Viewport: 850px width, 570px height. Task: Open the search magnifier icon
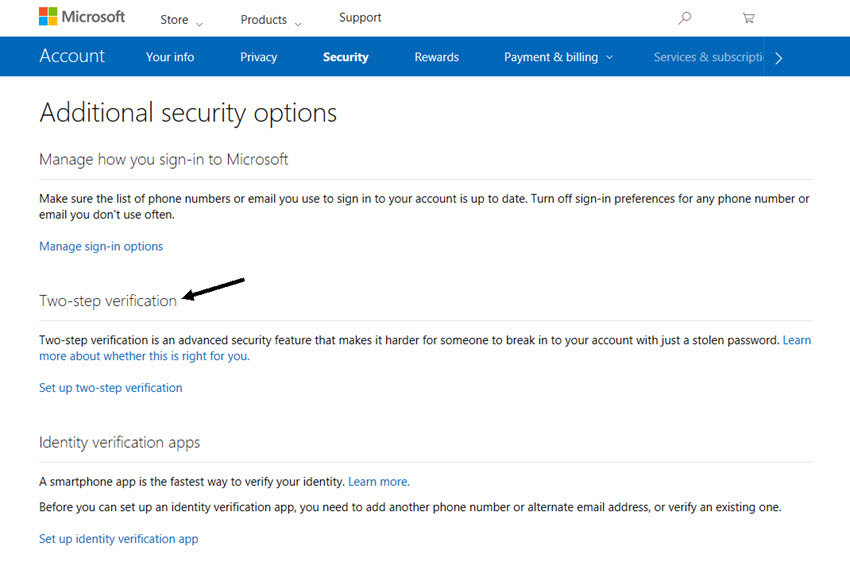(x=685, y=18)
